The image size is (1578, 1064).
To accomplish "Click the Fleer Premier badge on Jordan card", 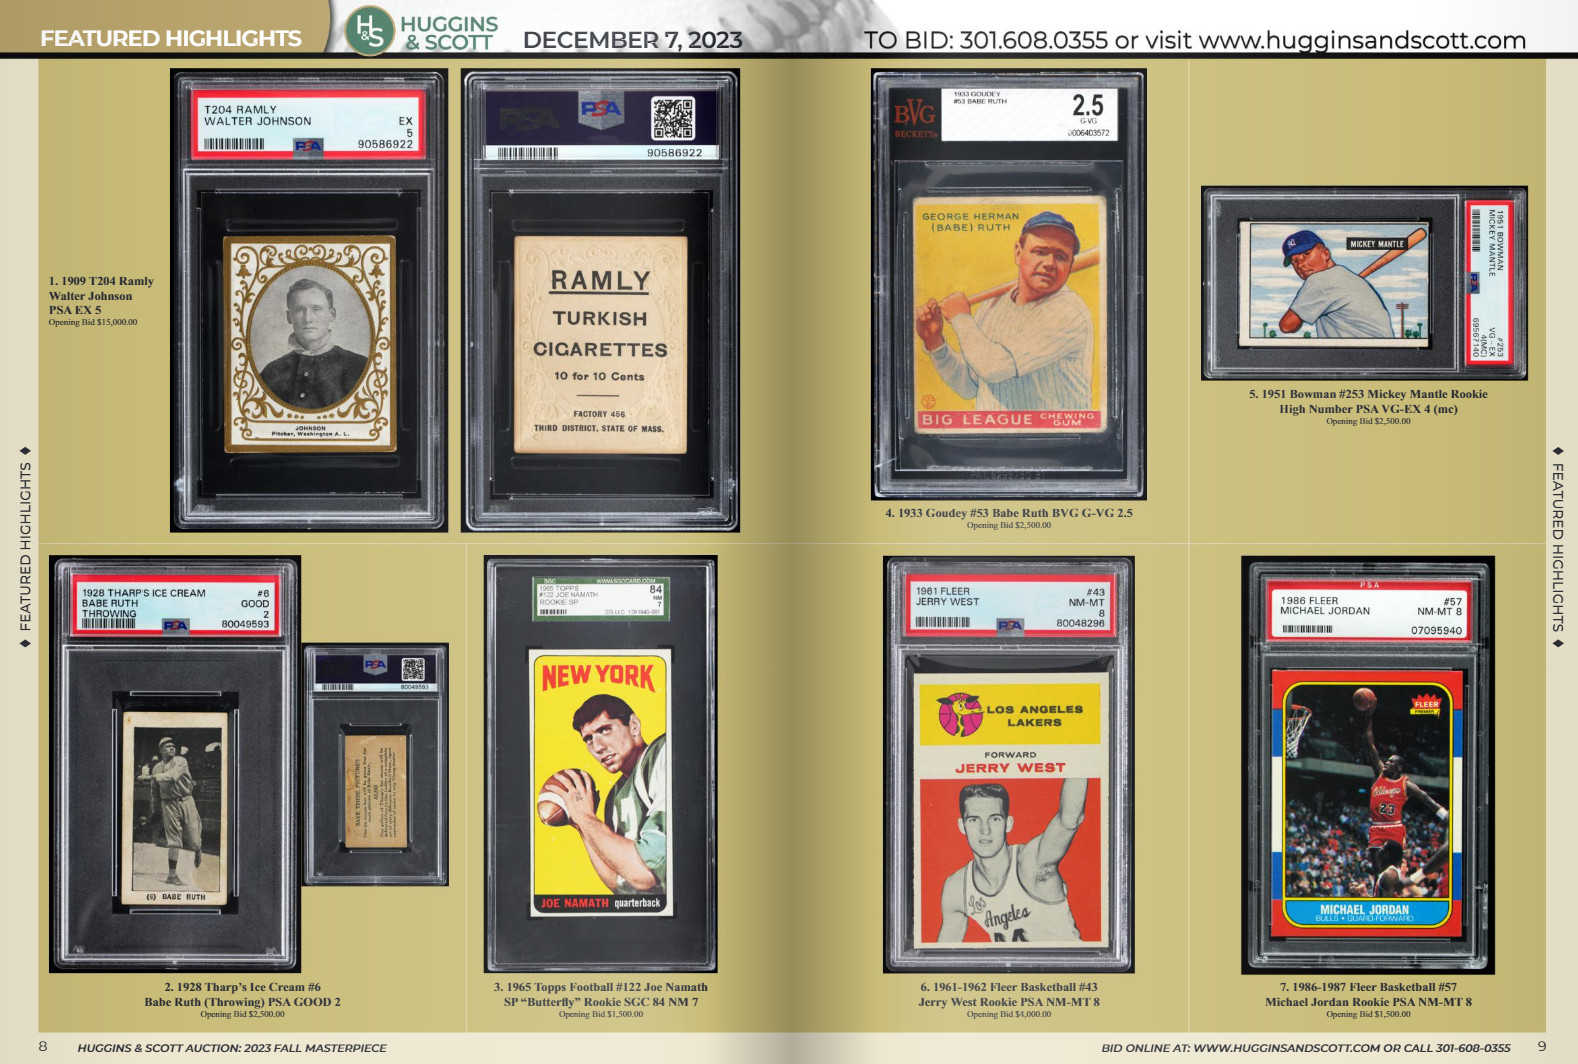I will [1426, 706].
